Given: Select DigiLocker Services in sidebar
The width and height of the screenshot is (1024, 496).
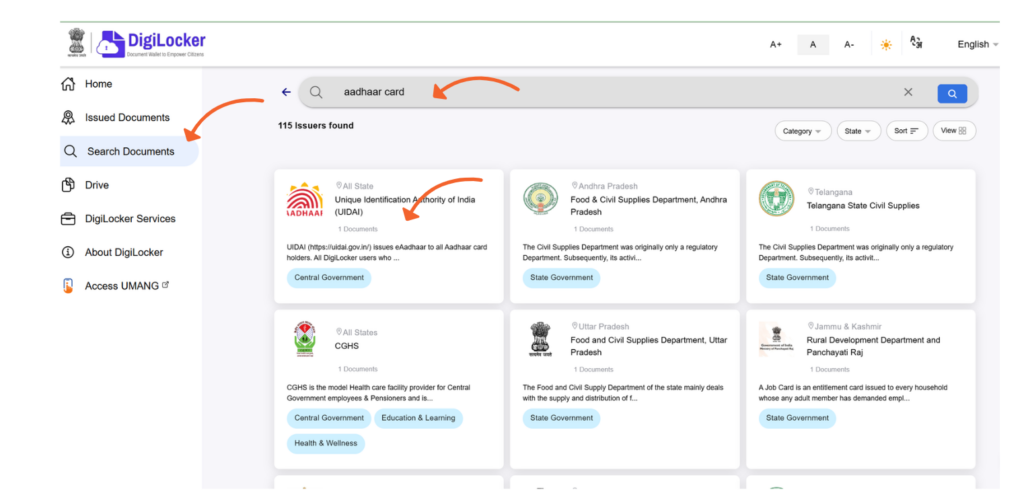Looking at the screenshot, I should click(x=118, y=219).
